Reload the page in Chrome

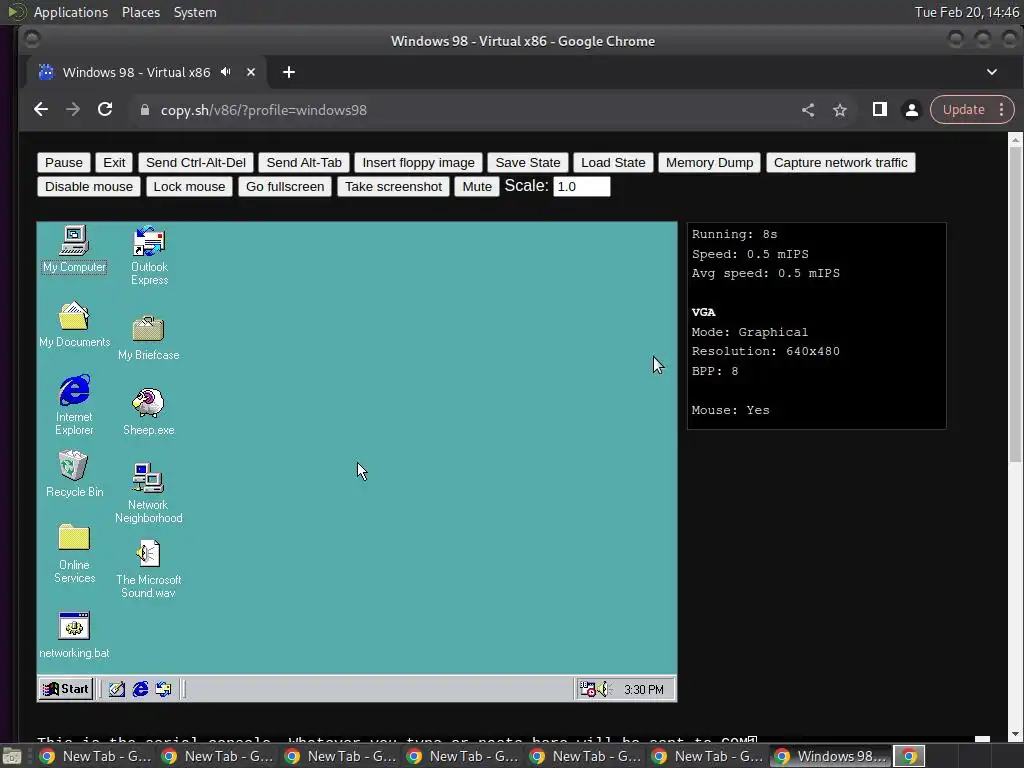point(105,110)
